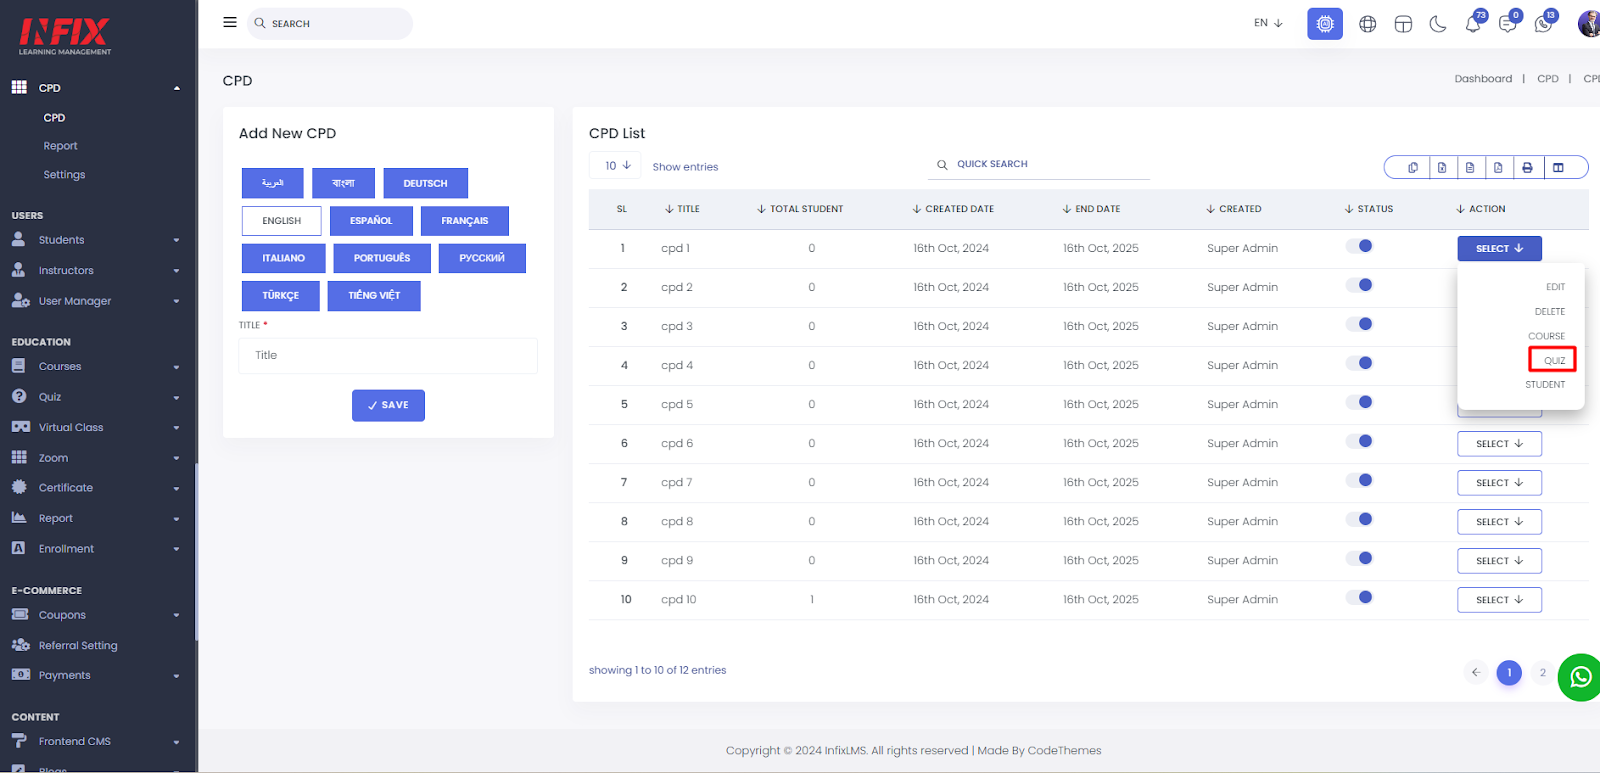Choose Edit from the action menu
The width and height of the screenshot is (1600, 773).
[1555, 287]
